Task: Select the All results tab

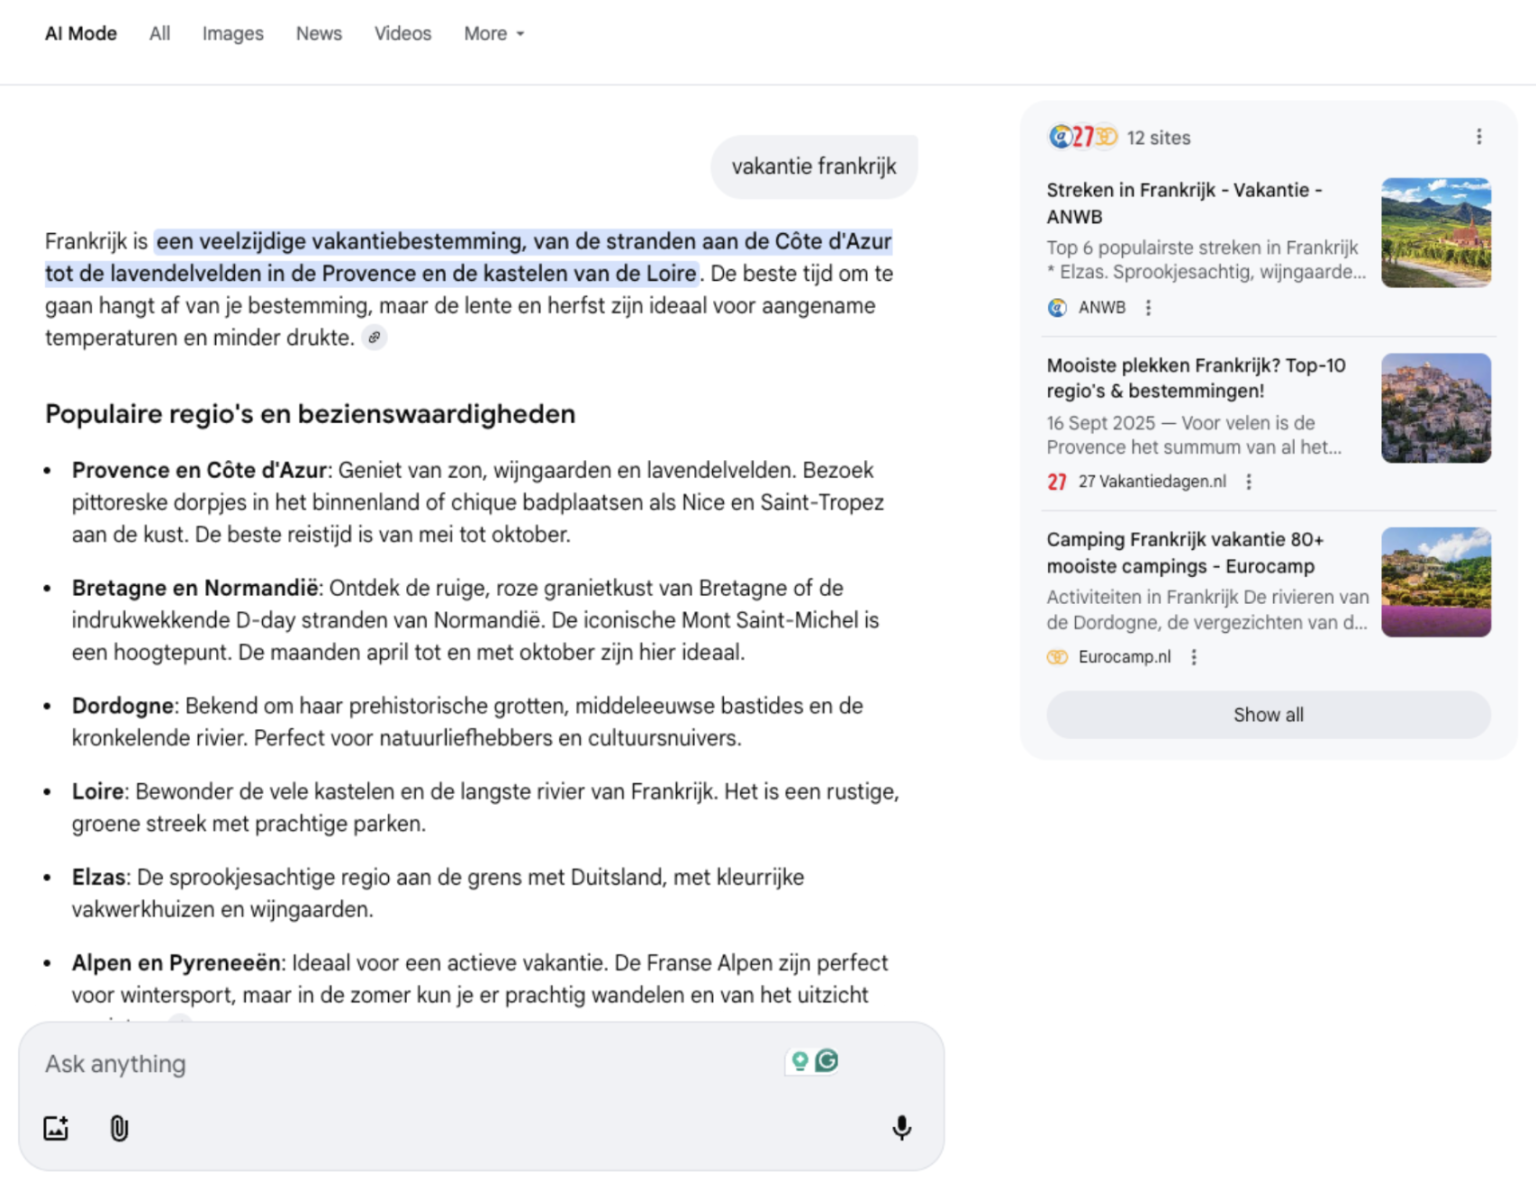Action: (x=160, y=34)
